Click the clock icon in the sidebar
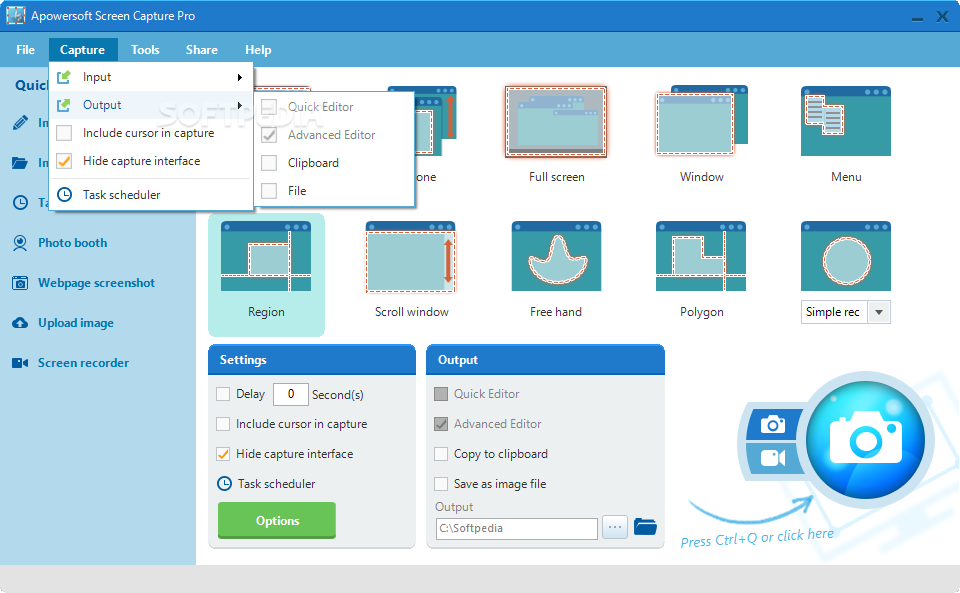The image size is (960, 593). point(20,203)
